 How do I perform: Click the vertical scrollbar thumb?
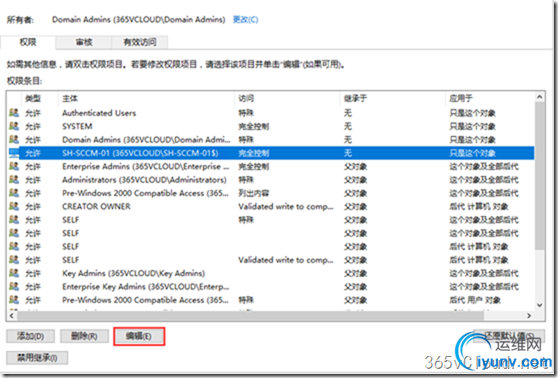539,176
